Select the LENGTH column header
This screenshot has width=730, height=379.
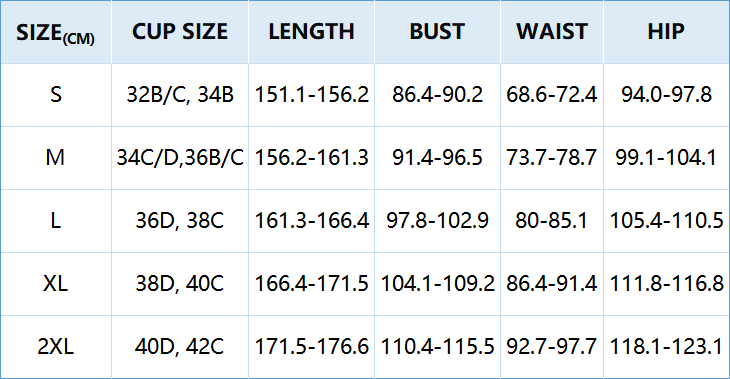click(311, 32)
